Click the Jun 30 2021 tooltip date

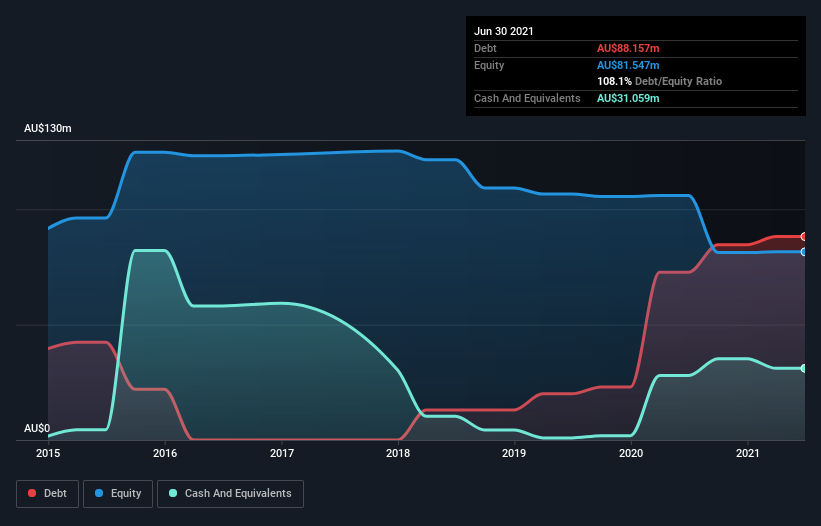click(504, 31)
